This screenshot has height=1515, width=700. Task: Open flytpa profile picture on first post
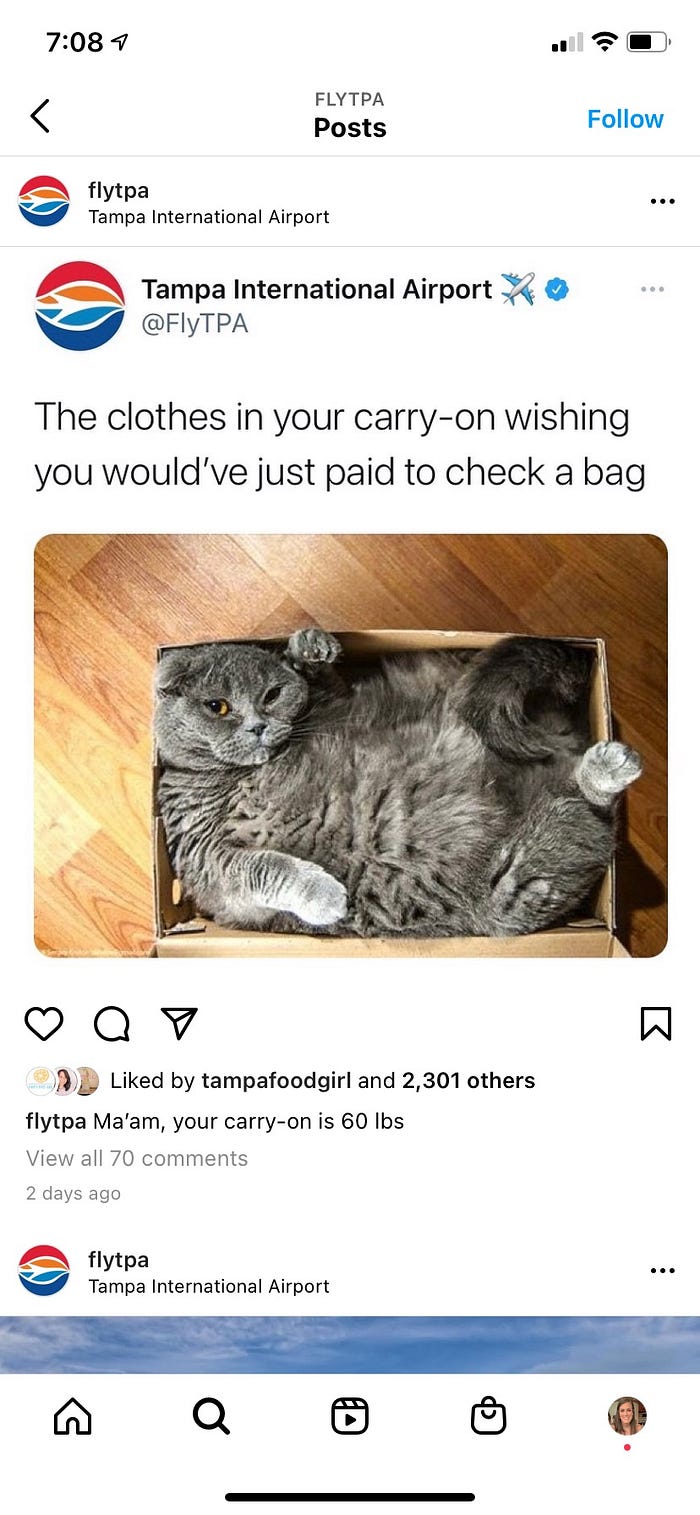44,201
